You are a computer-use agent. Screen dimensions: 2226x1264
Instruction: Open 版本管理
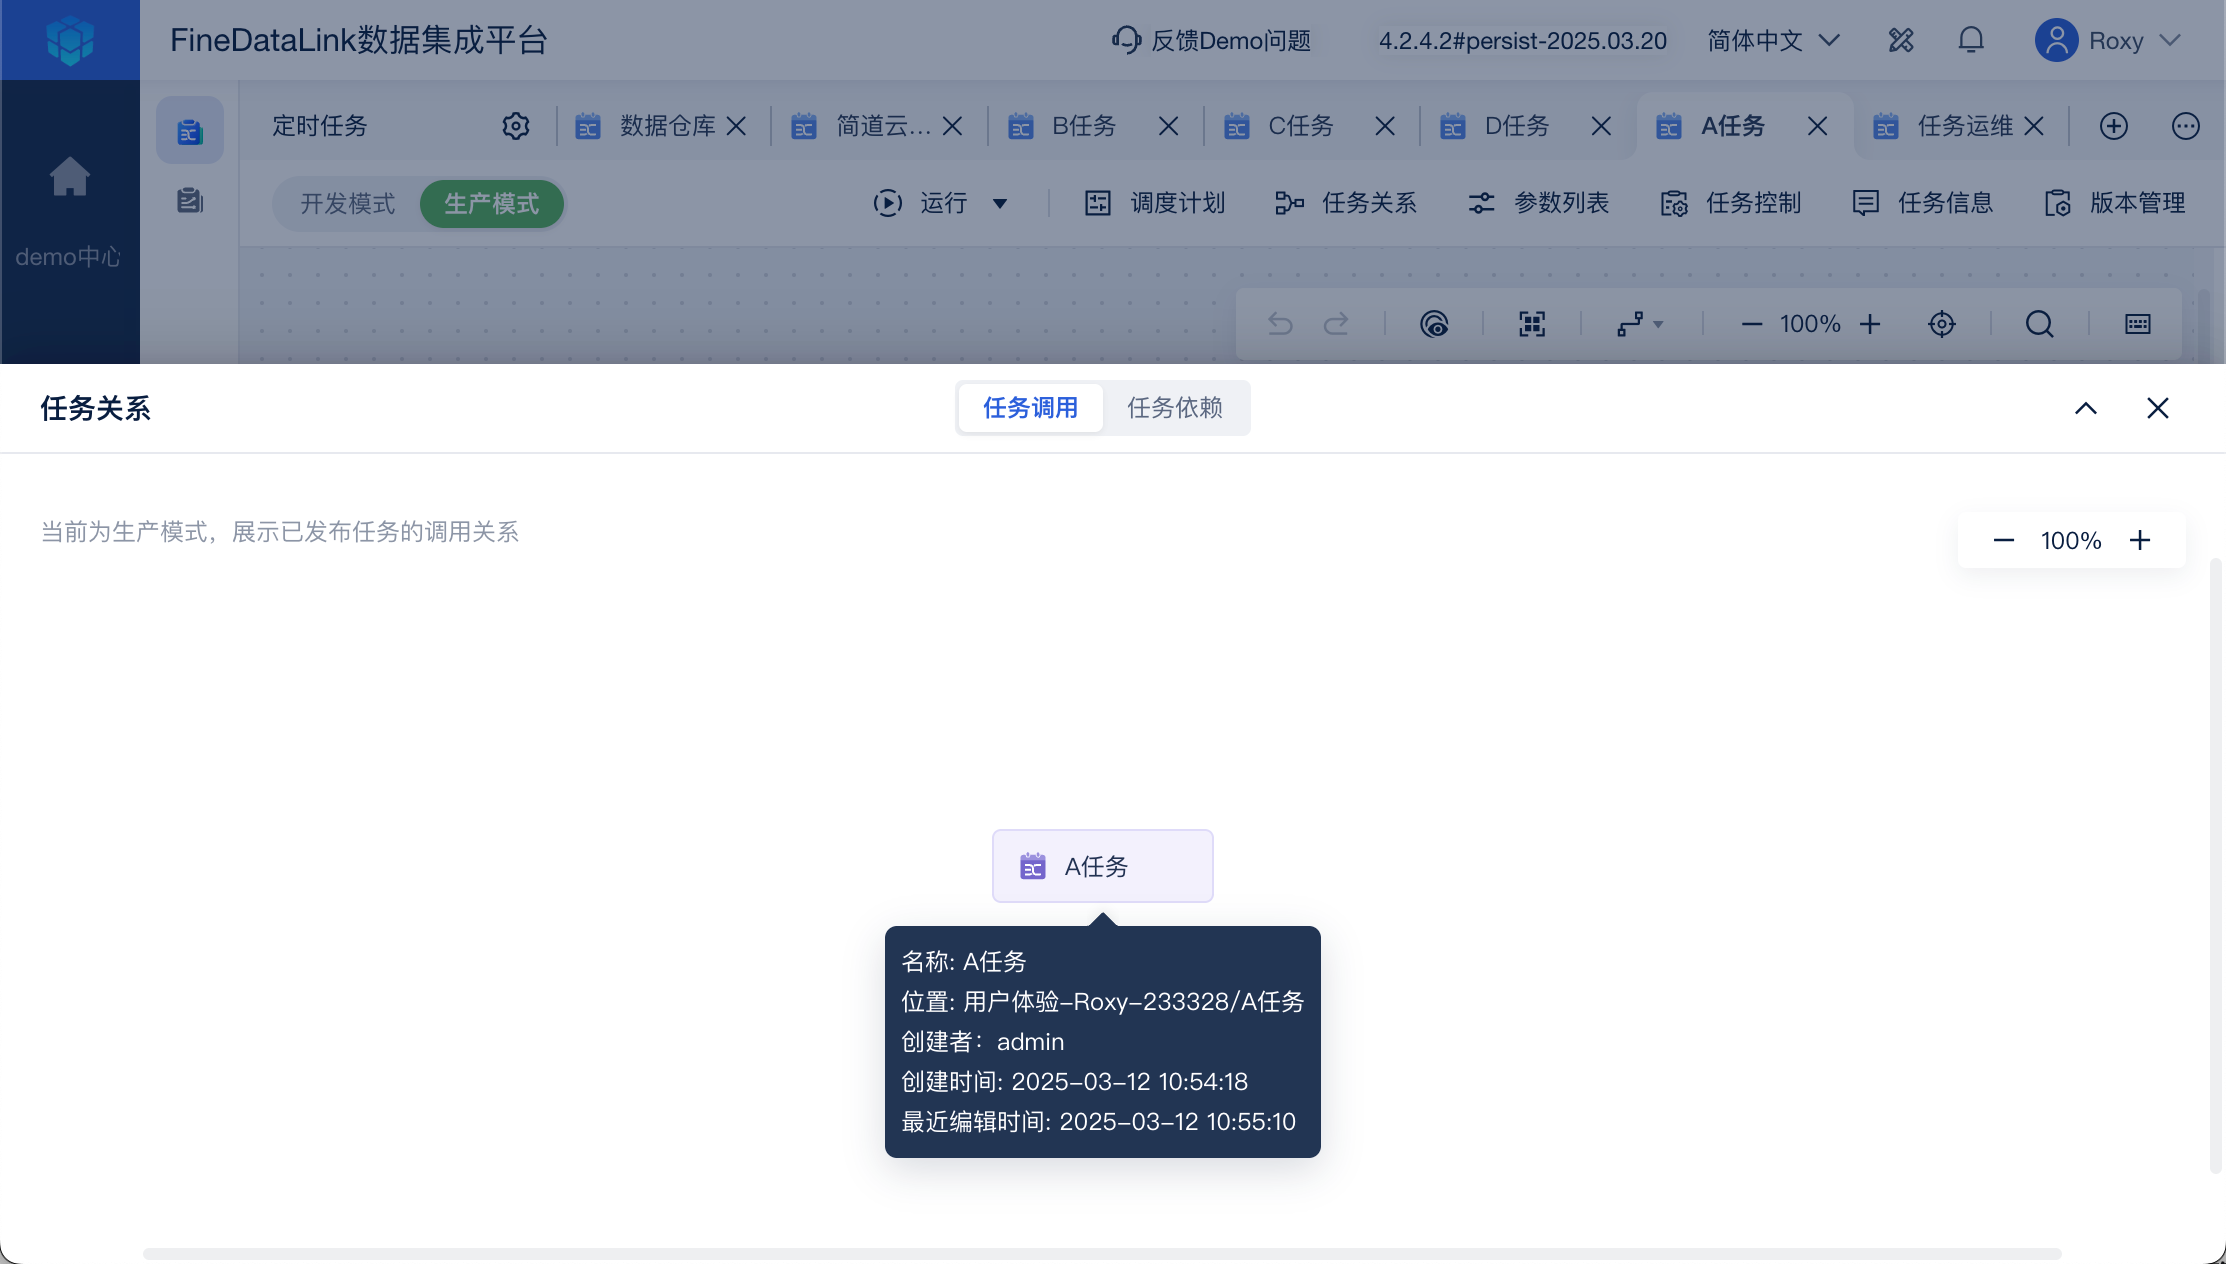pos(2114,203)
